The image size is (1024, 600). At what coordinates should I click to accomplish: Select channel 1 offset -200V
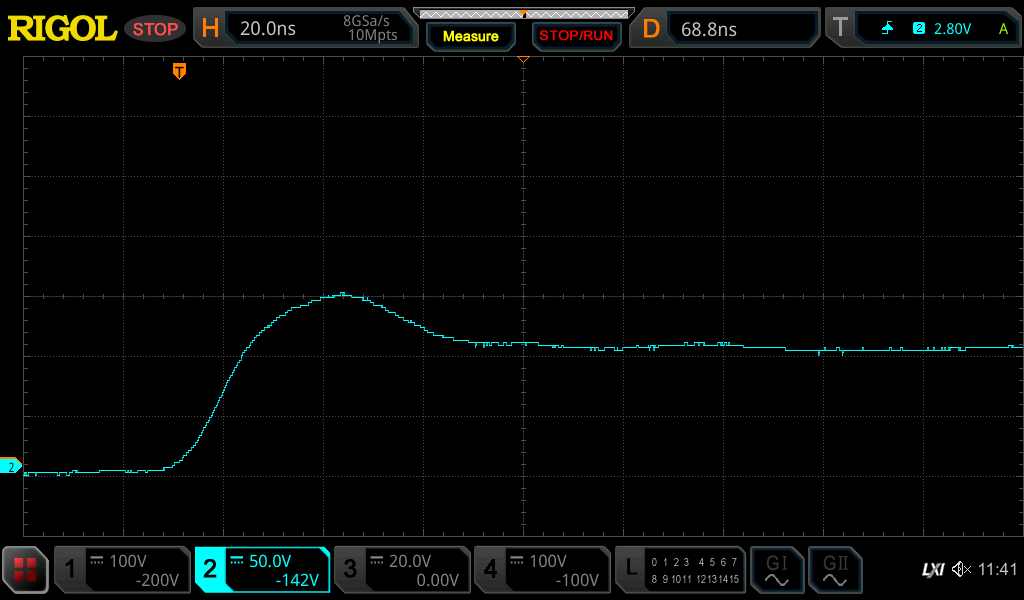[157, 580]
